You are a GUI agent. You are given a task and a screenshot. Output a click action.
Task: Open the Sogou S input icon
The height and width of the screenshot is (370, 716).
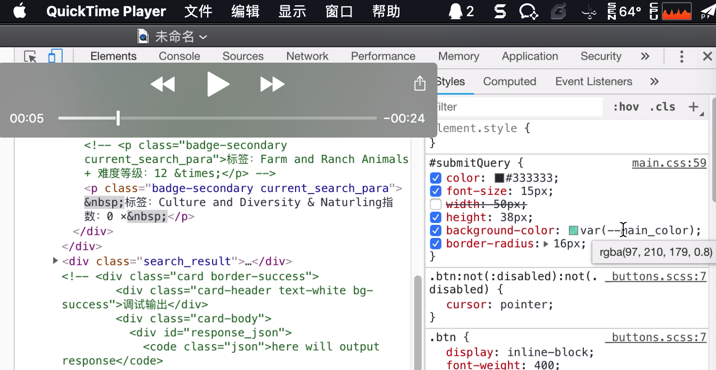point(500,11)
